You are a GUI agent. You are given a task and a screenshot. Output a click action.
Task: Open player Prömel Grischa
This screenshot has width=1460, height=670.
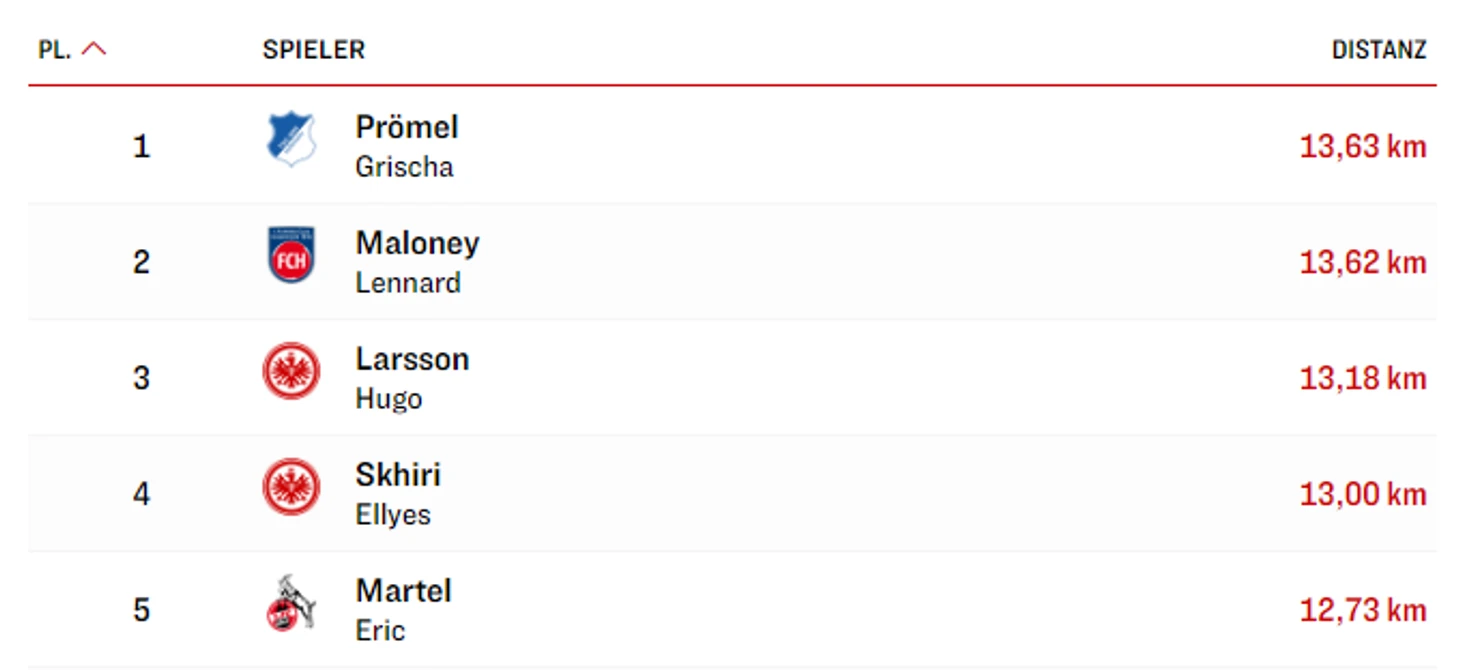click(x=407, y=146)
